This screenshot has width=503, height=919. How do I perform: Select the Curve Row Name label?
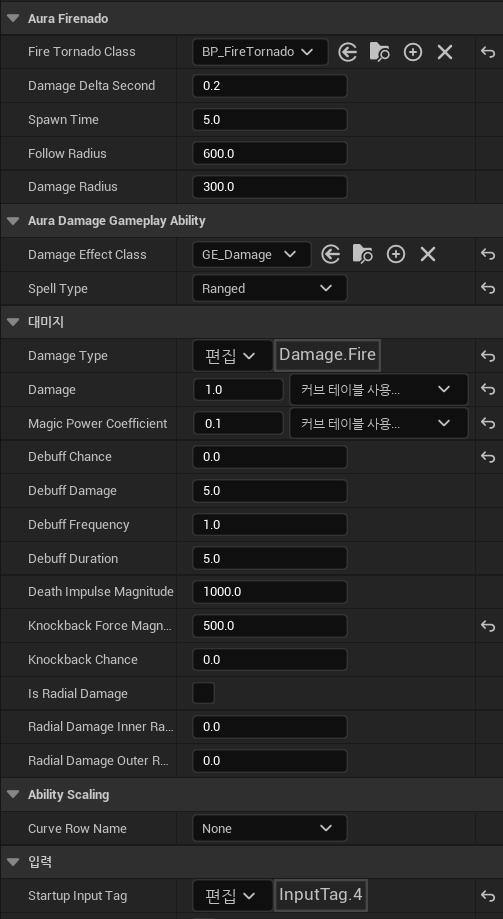click(78, 828)
